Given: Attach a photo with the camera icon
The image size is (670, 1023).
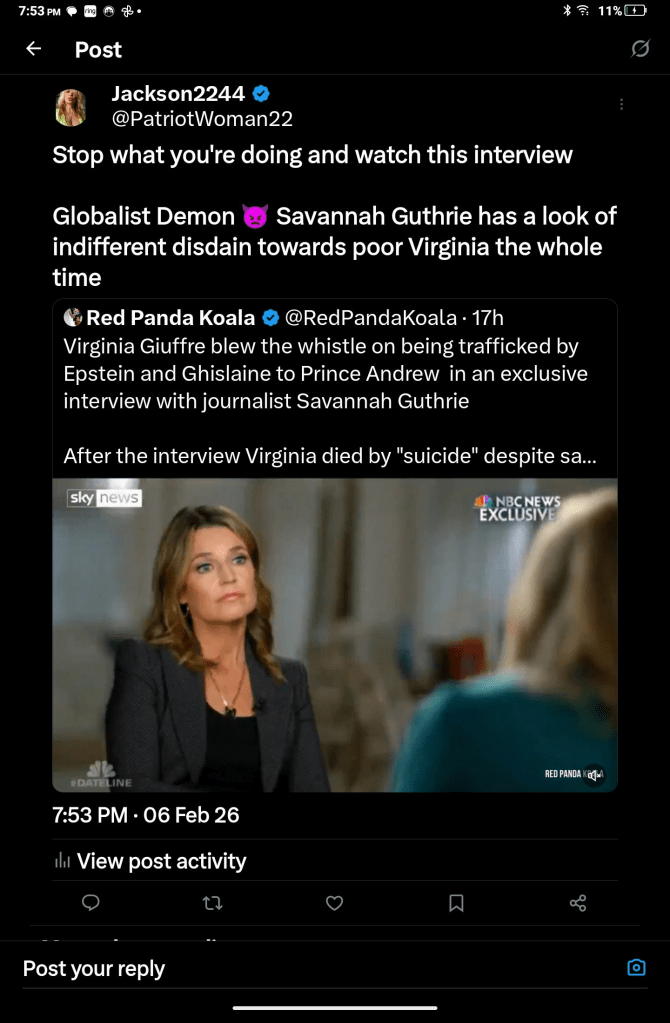Looking at the screenshot, I should click(x=636, y=968).
